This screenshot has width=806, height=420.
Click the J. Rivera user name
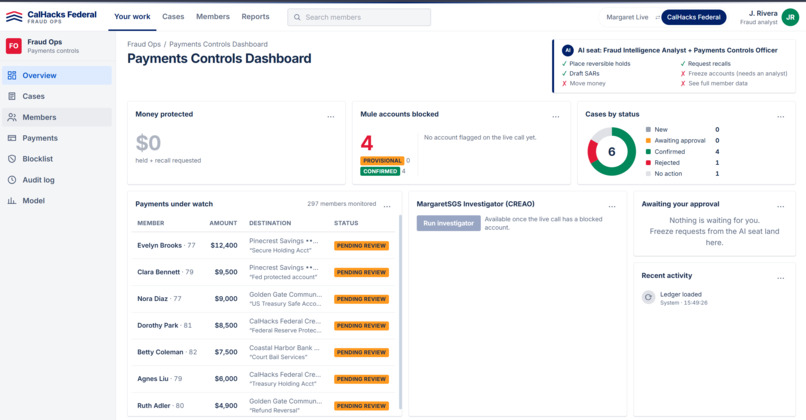[x=763, y=13]
